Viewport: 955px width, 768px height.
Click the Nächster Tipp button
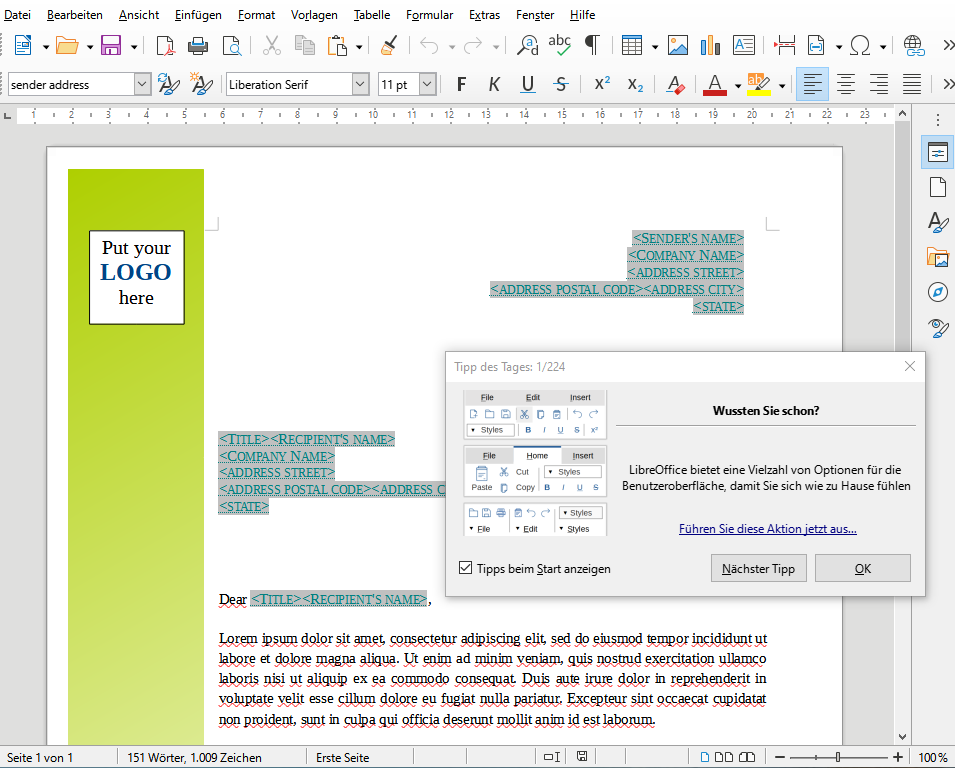click(x=758, y=568)
